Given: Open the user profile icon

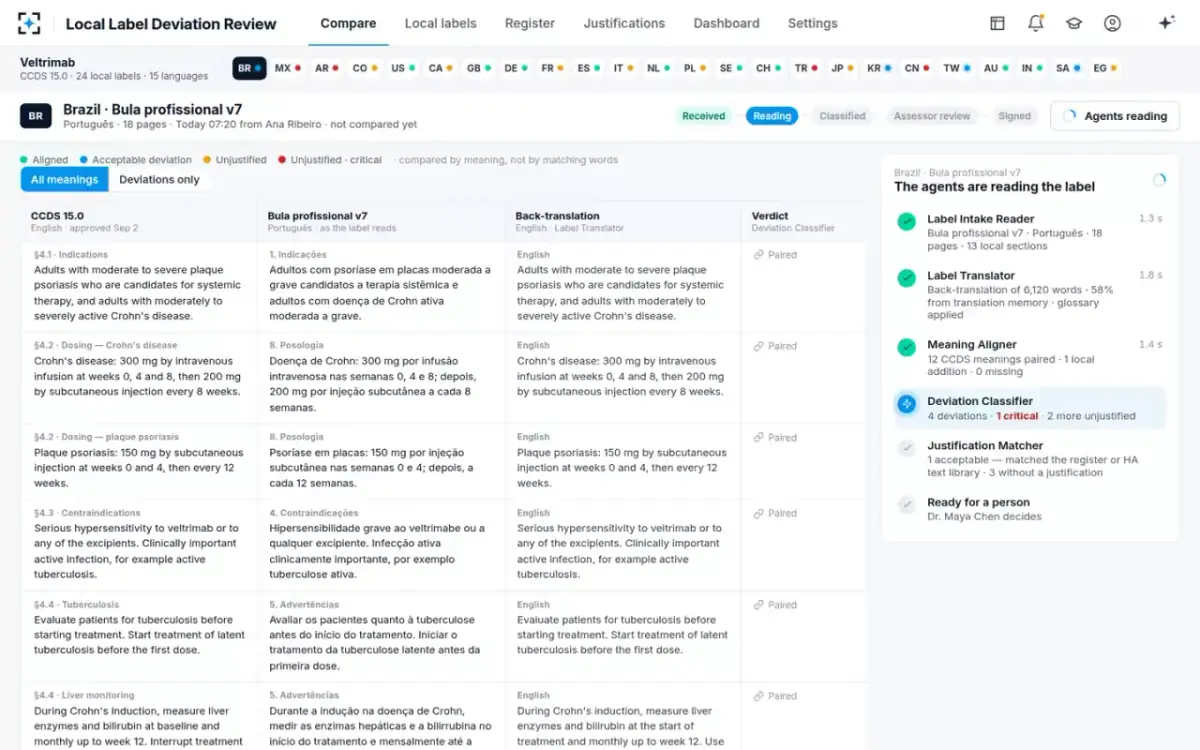Looking at the screenshot, I should tap(1112, 23).
